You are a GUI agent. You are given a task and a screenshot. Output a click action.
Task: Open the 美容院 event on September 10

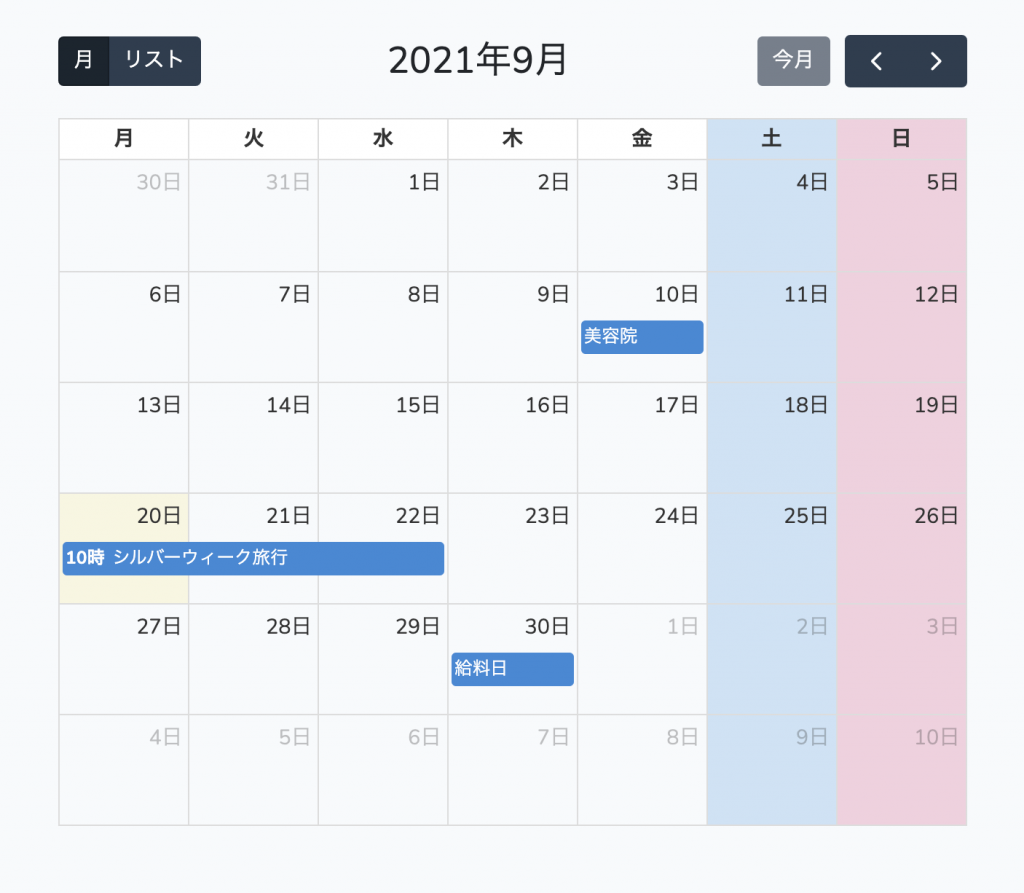pos(642,337)
